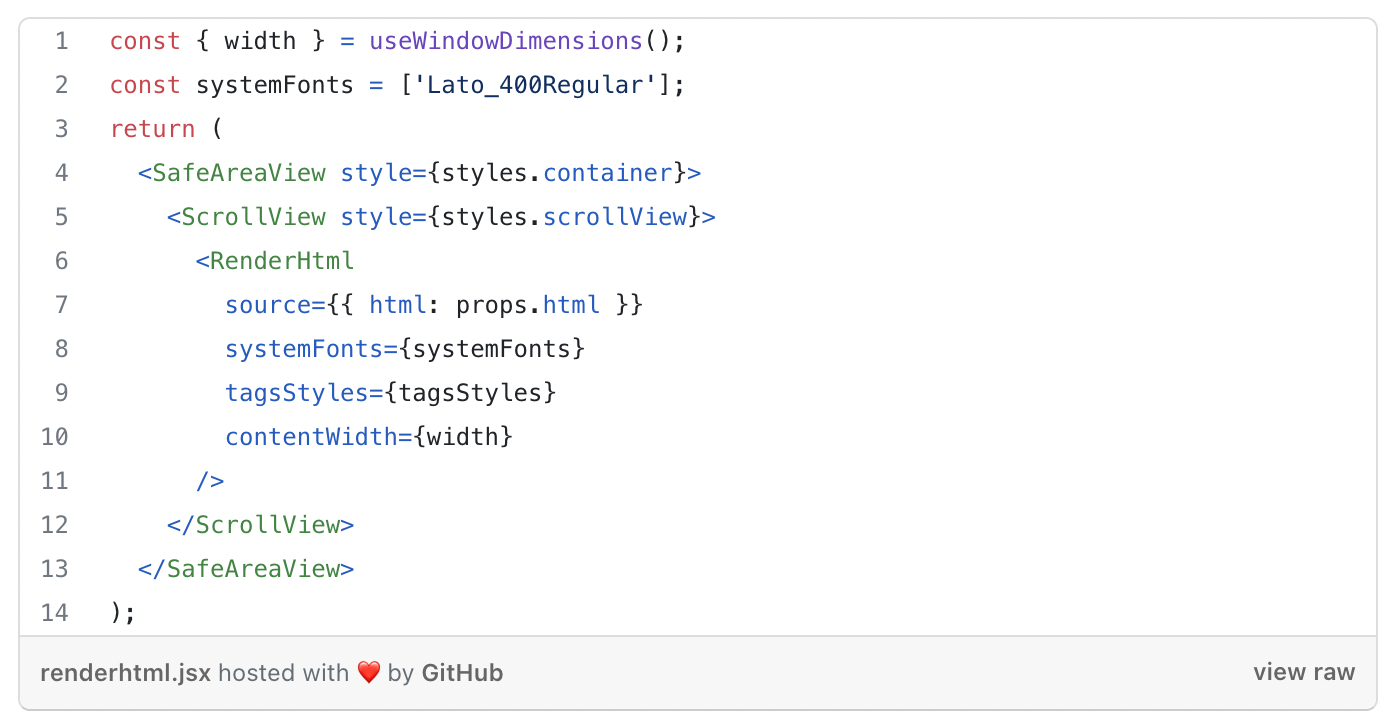Select line number 1
Viewport: 1398px width, 724px height.
(x=62, y=41)
